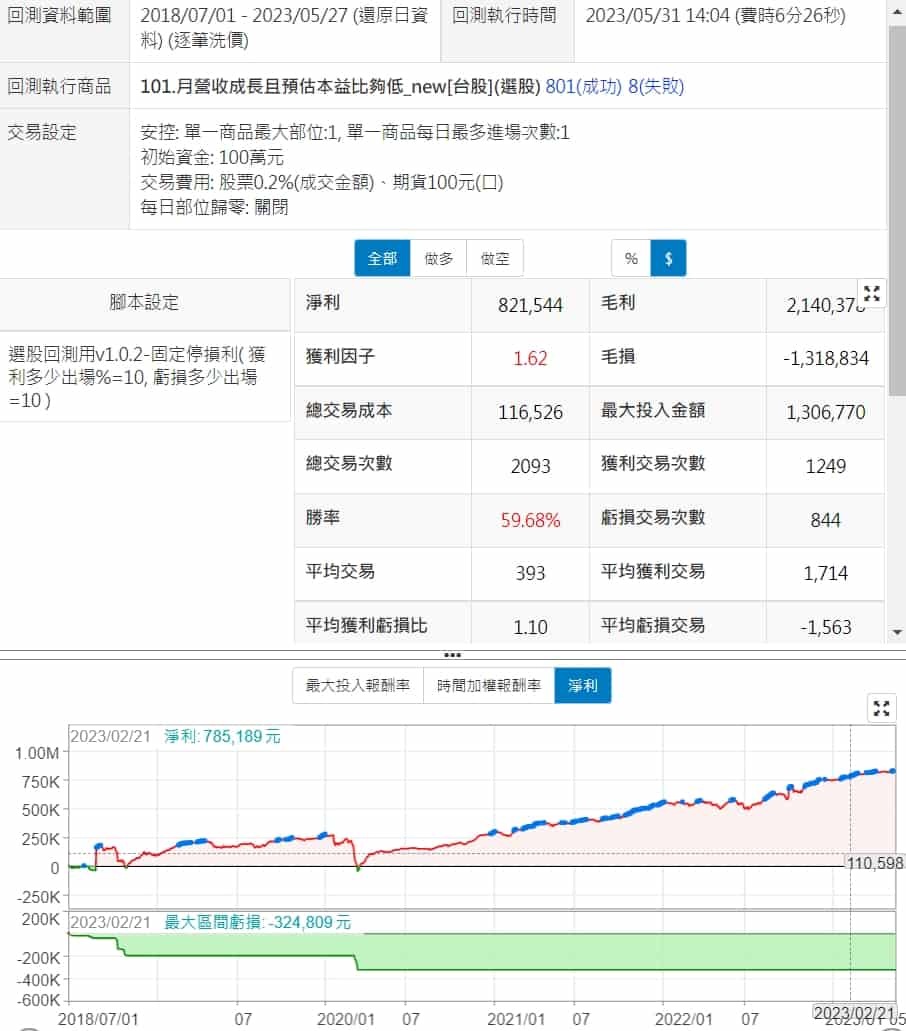Switch chart to 最大投入報酬率
Viewport: 906px width, 1031px height.
coord(357,686)
